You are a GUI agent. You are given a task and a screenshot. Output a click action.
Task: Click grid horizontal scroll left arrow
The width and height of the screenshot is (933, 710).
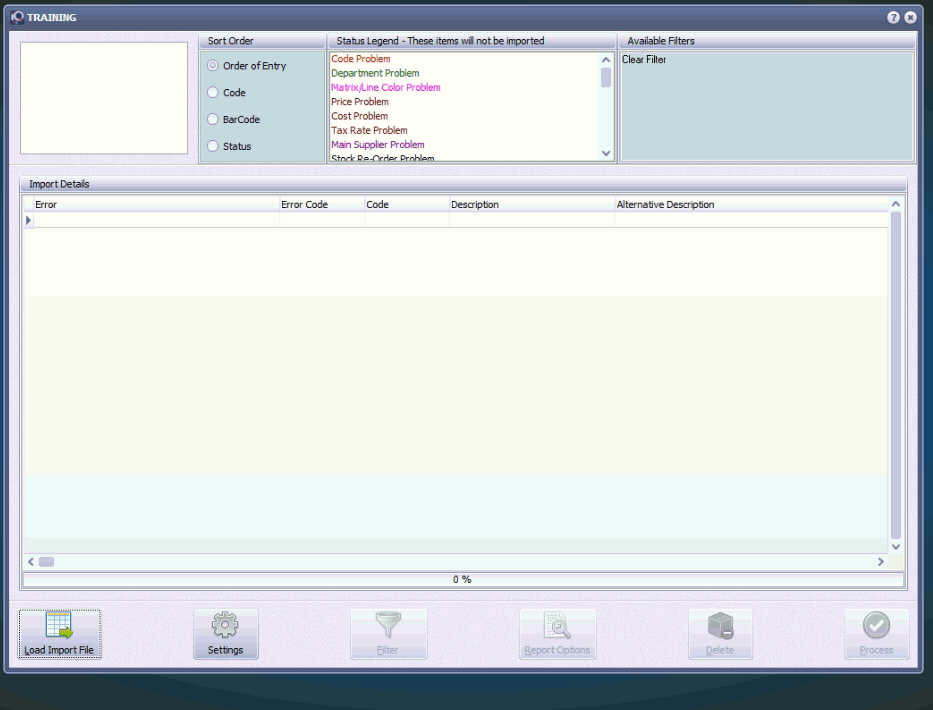point(31,561)
